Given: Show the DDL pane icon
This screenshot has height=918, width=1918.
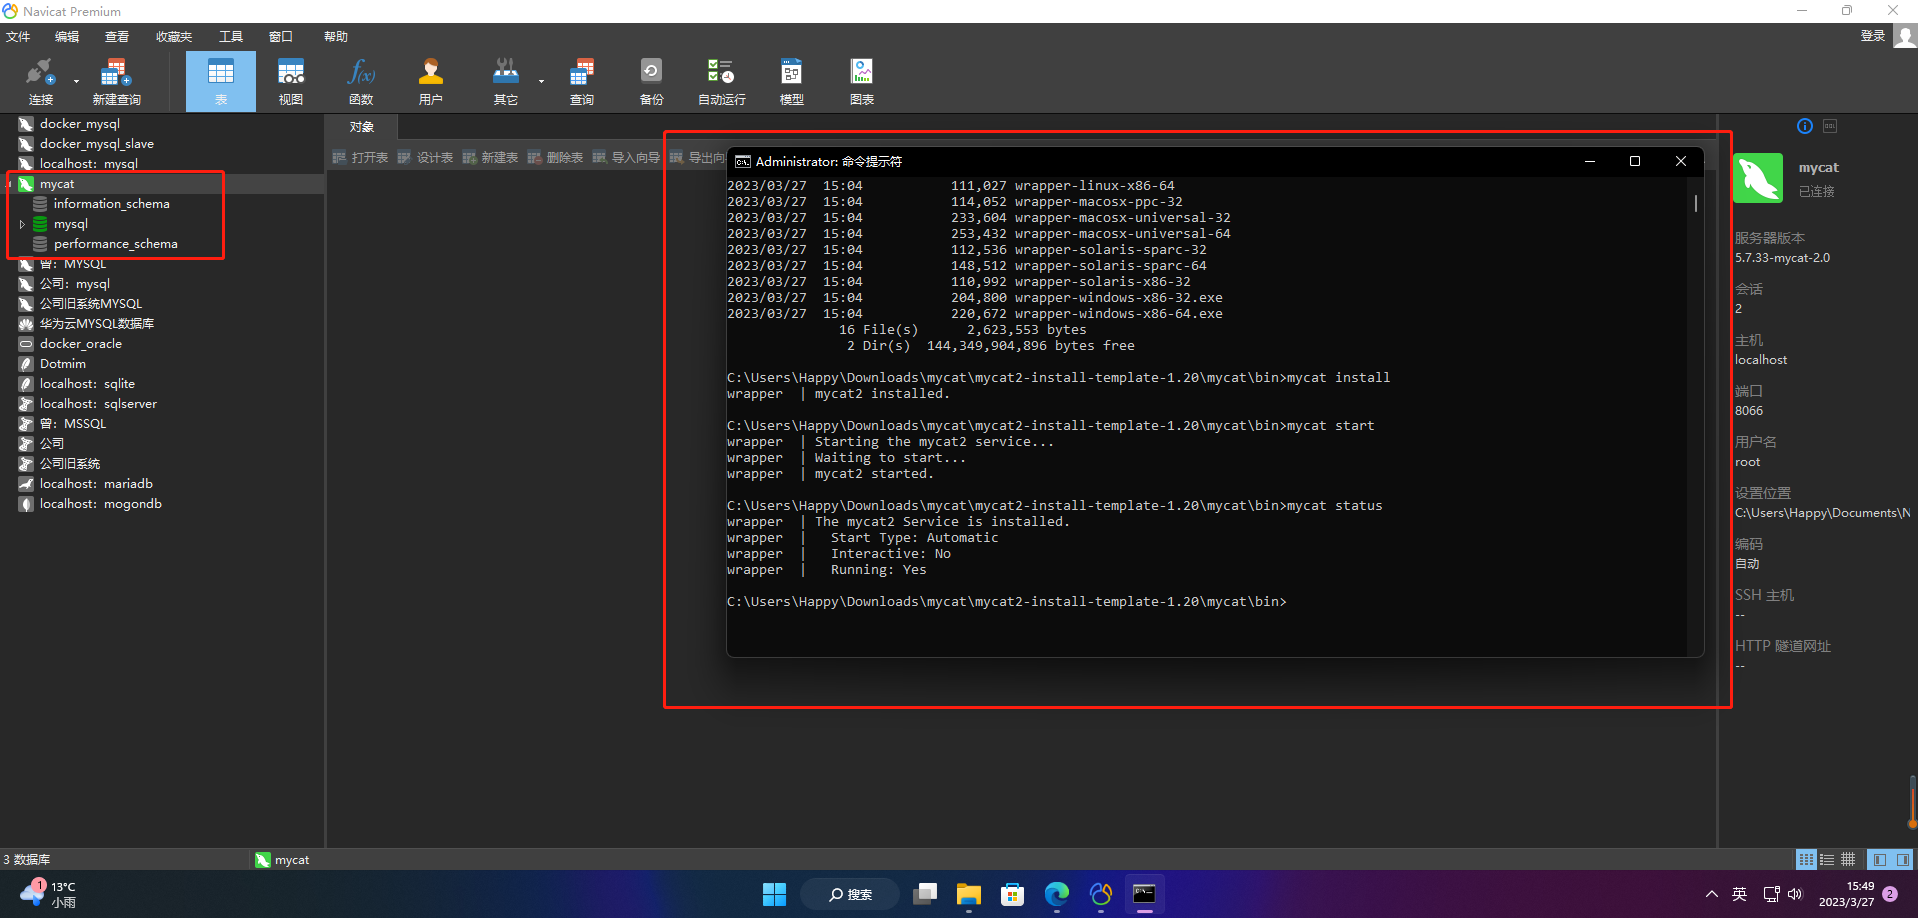Looking at the screenshot, I should 1830,126.
